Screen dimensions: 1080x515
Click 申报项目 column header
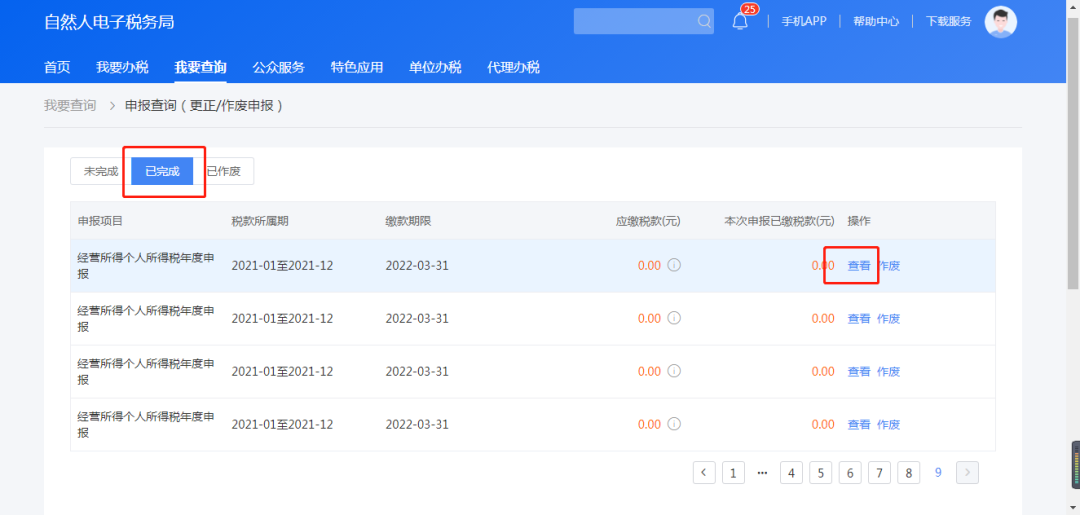pyautogui.click(x=100, y=221)
